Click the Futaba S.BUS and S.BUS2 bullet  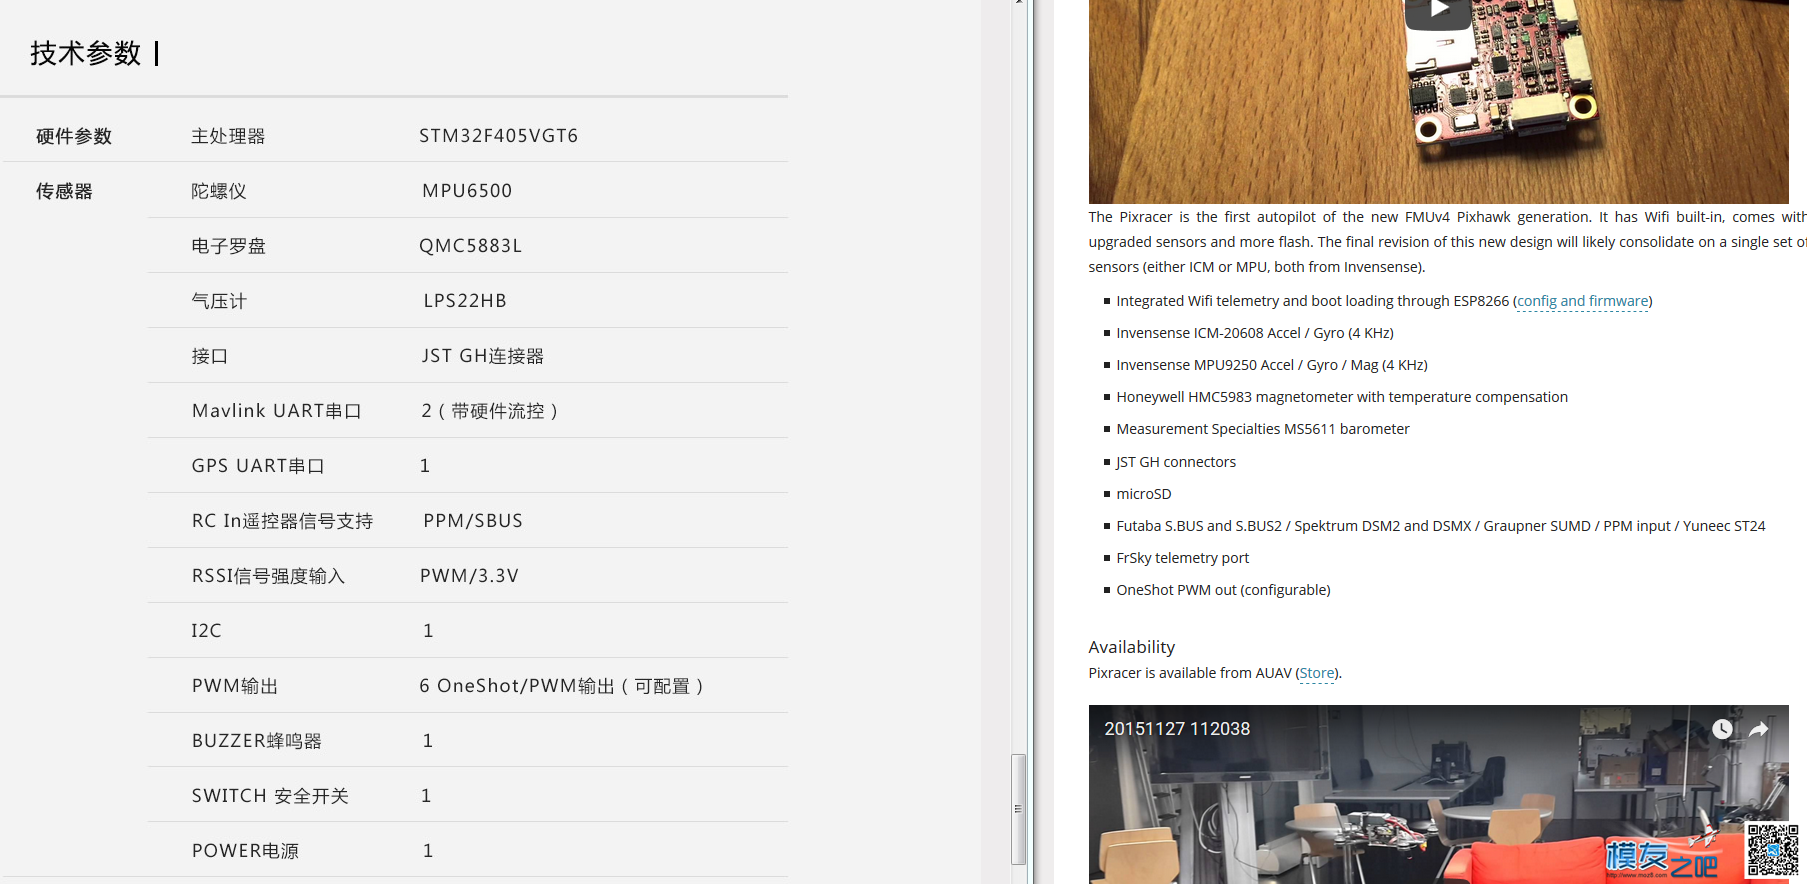1440,526
